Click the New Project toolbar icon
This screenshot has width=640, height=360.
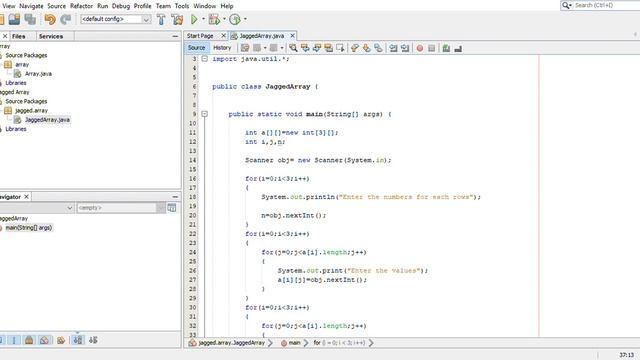pyautogui.click(x=1, y=19)
